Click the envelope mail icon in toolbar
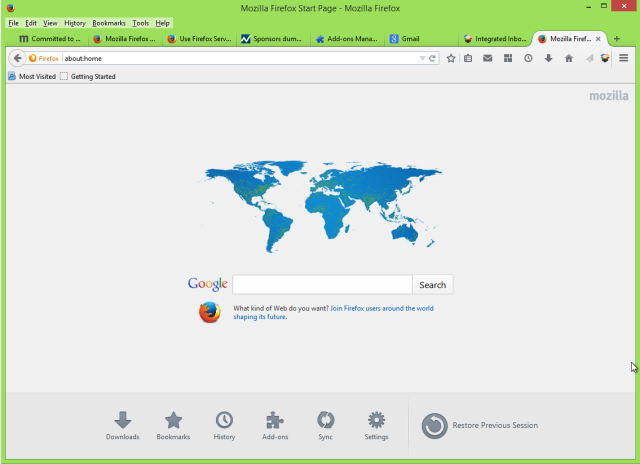This screenshot has width=640, height=464. point(487,58)
